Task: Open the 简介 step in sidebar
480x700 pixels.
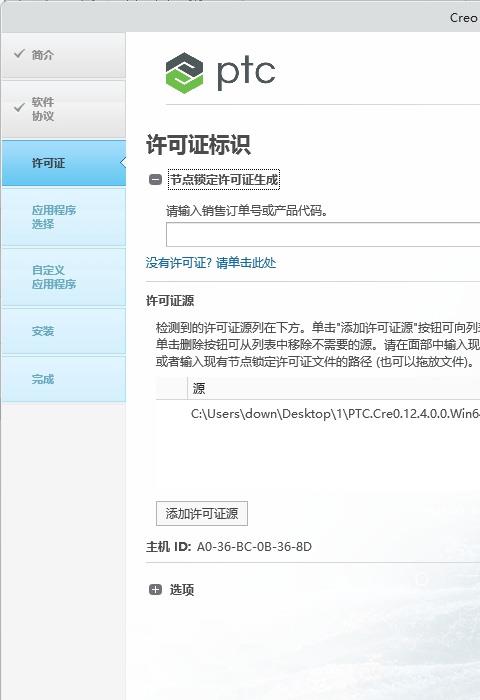Action: click(x=63, y=55)
